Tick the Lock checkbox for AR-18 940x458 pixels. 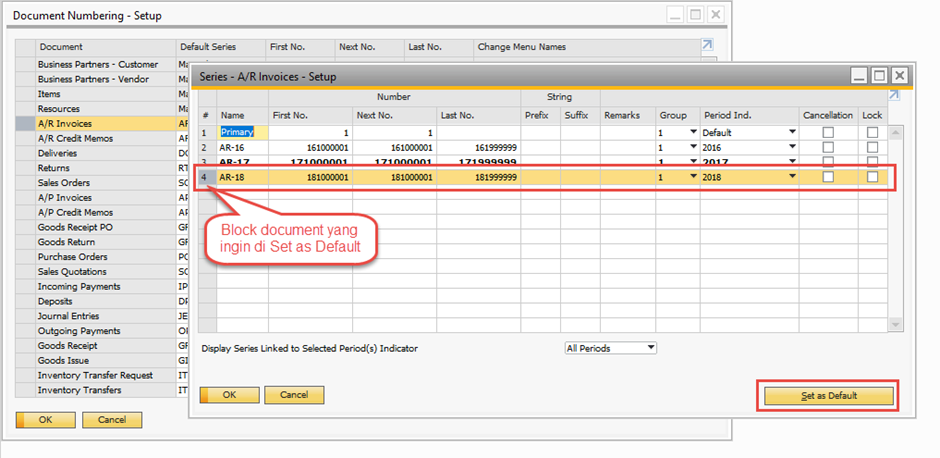872,177
